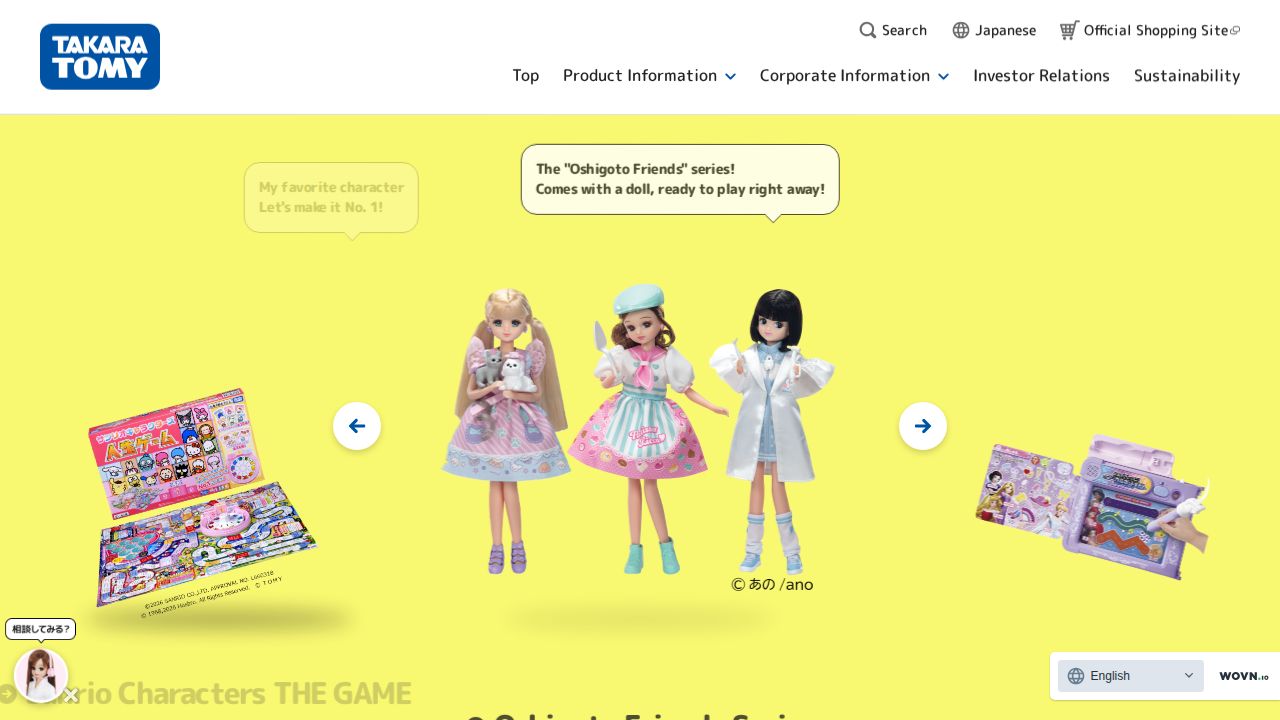Click the shopping cart icon
The image size is (1280, 720).
click(1069, 30)
